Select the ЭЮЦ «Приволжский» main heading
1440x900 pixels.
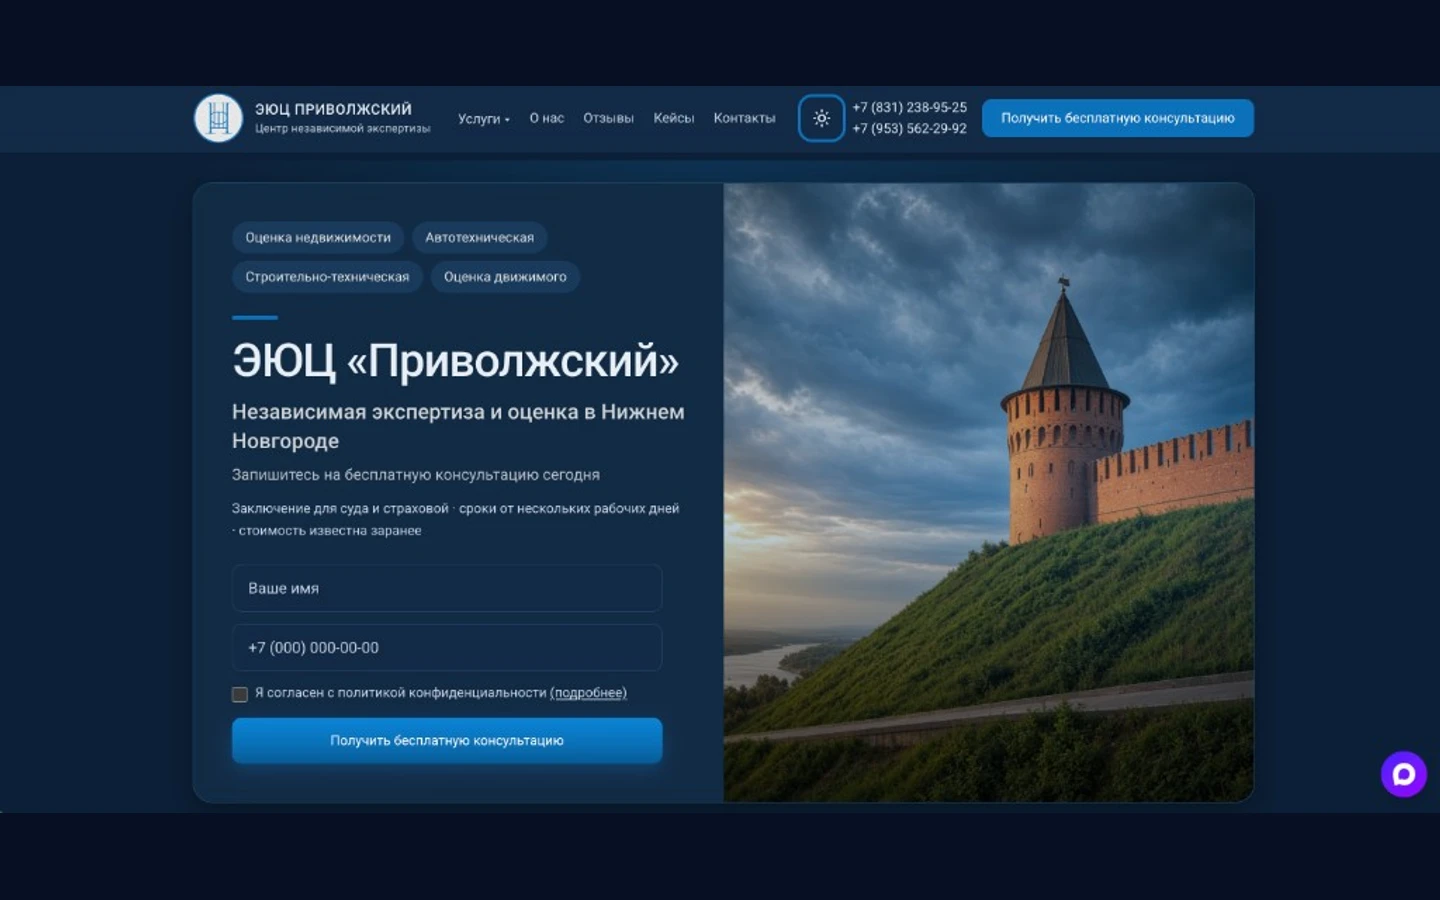455,361
